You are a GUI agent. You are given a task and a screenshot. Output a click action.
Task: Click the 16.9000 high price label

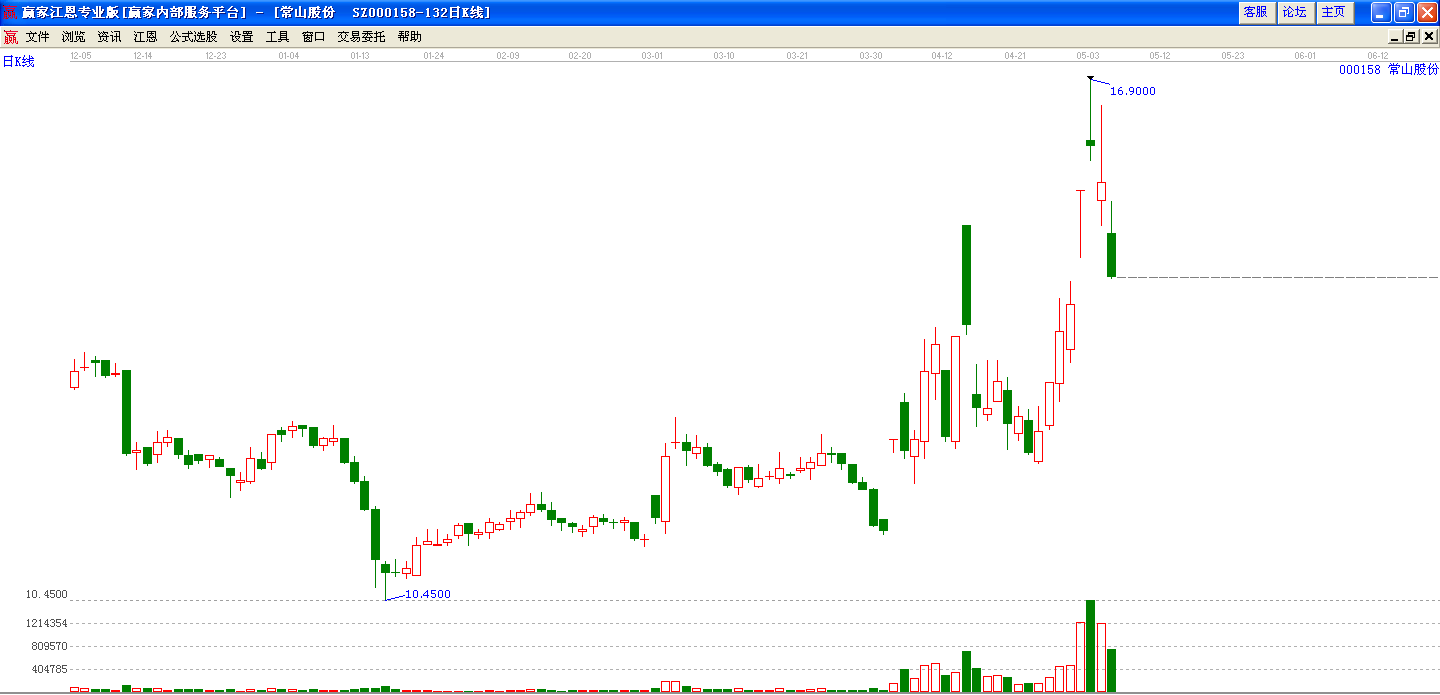pos(1133,91)
